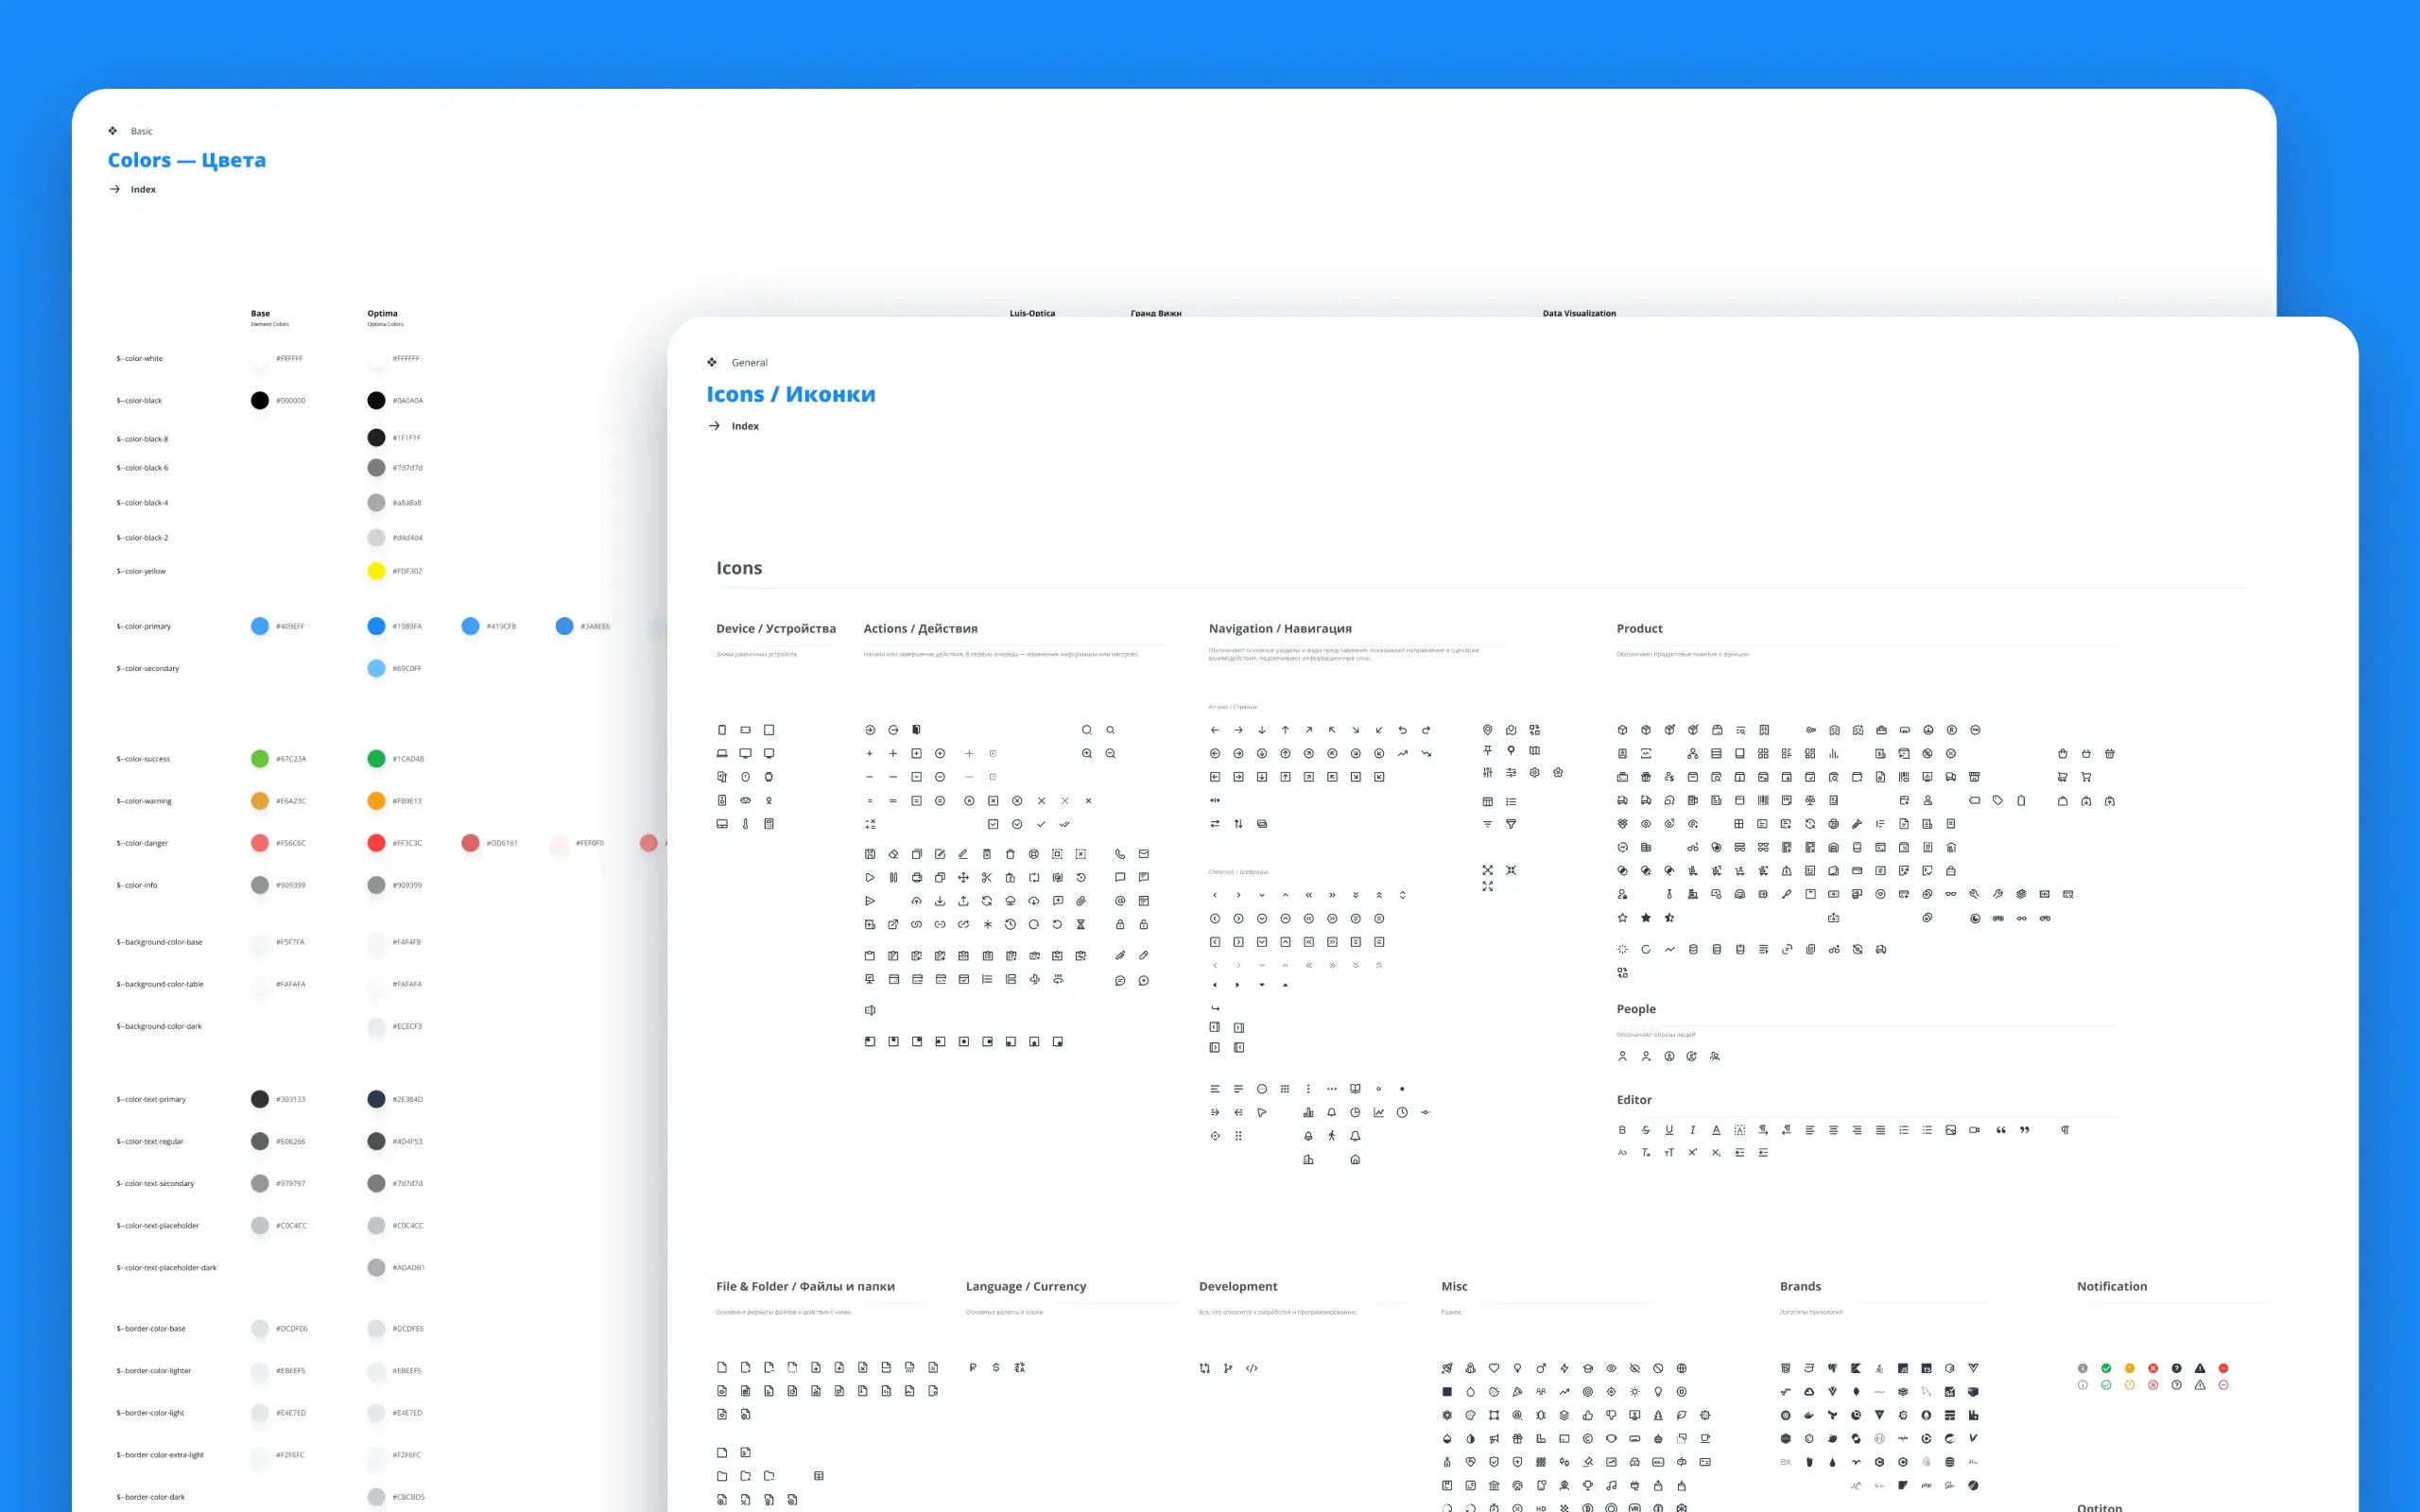2420x1512 pixels.
Task: Select the at-sign icon in Actions
Action: pos(1120,901)
